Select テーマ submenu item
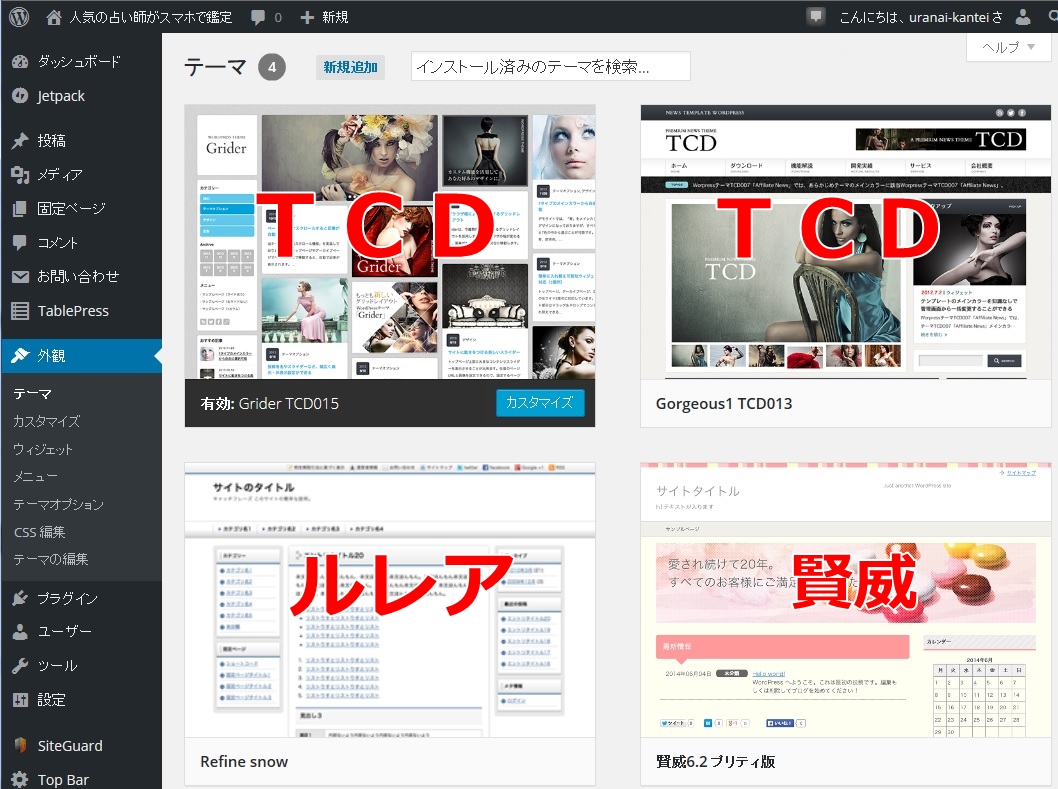1058x789 pixels. (x=32, y=393)
